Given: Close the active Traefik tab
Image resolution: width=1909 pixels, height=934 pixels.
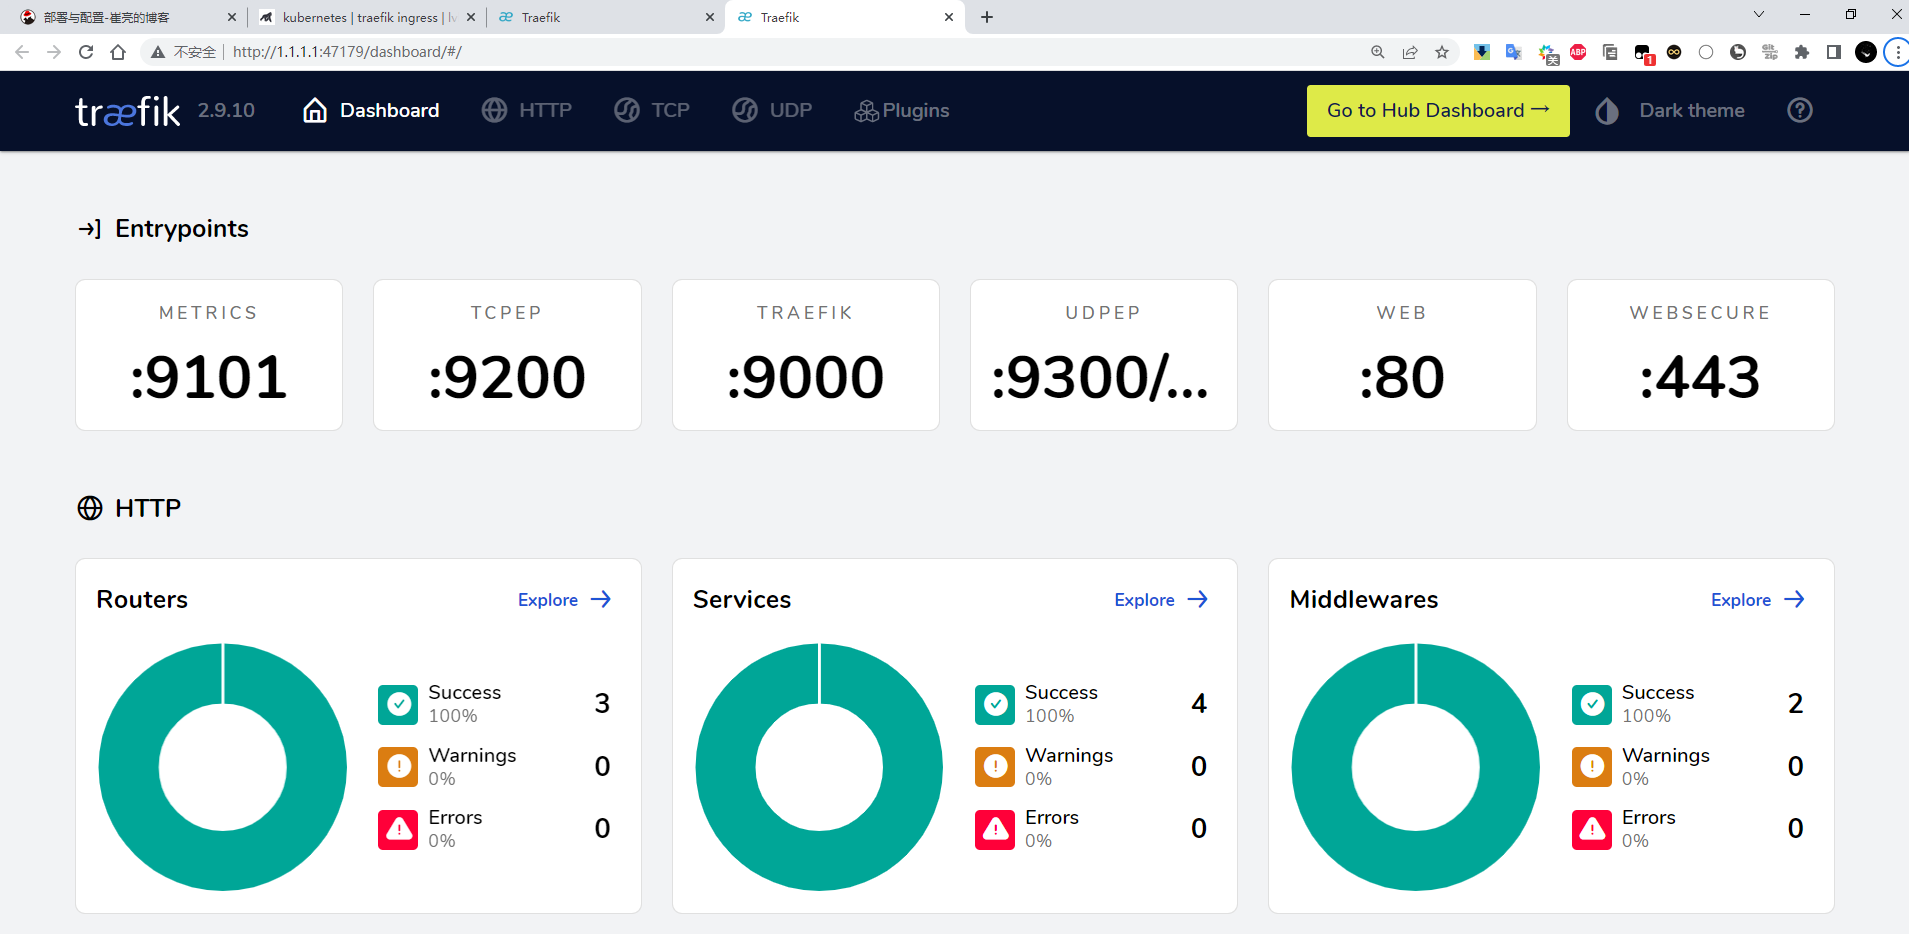Looking at the screenshot, I should [x=949, y=17].
